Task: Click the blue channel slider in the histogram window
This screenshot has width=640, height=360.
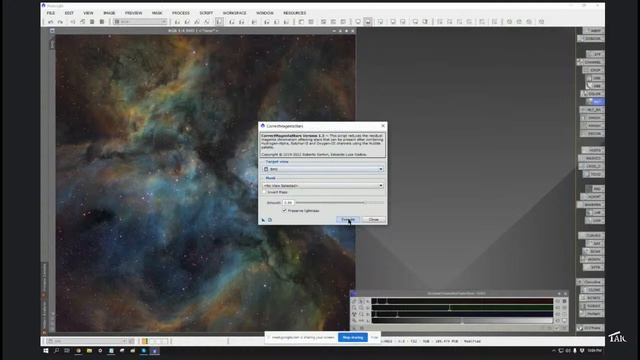Action: 462,315
